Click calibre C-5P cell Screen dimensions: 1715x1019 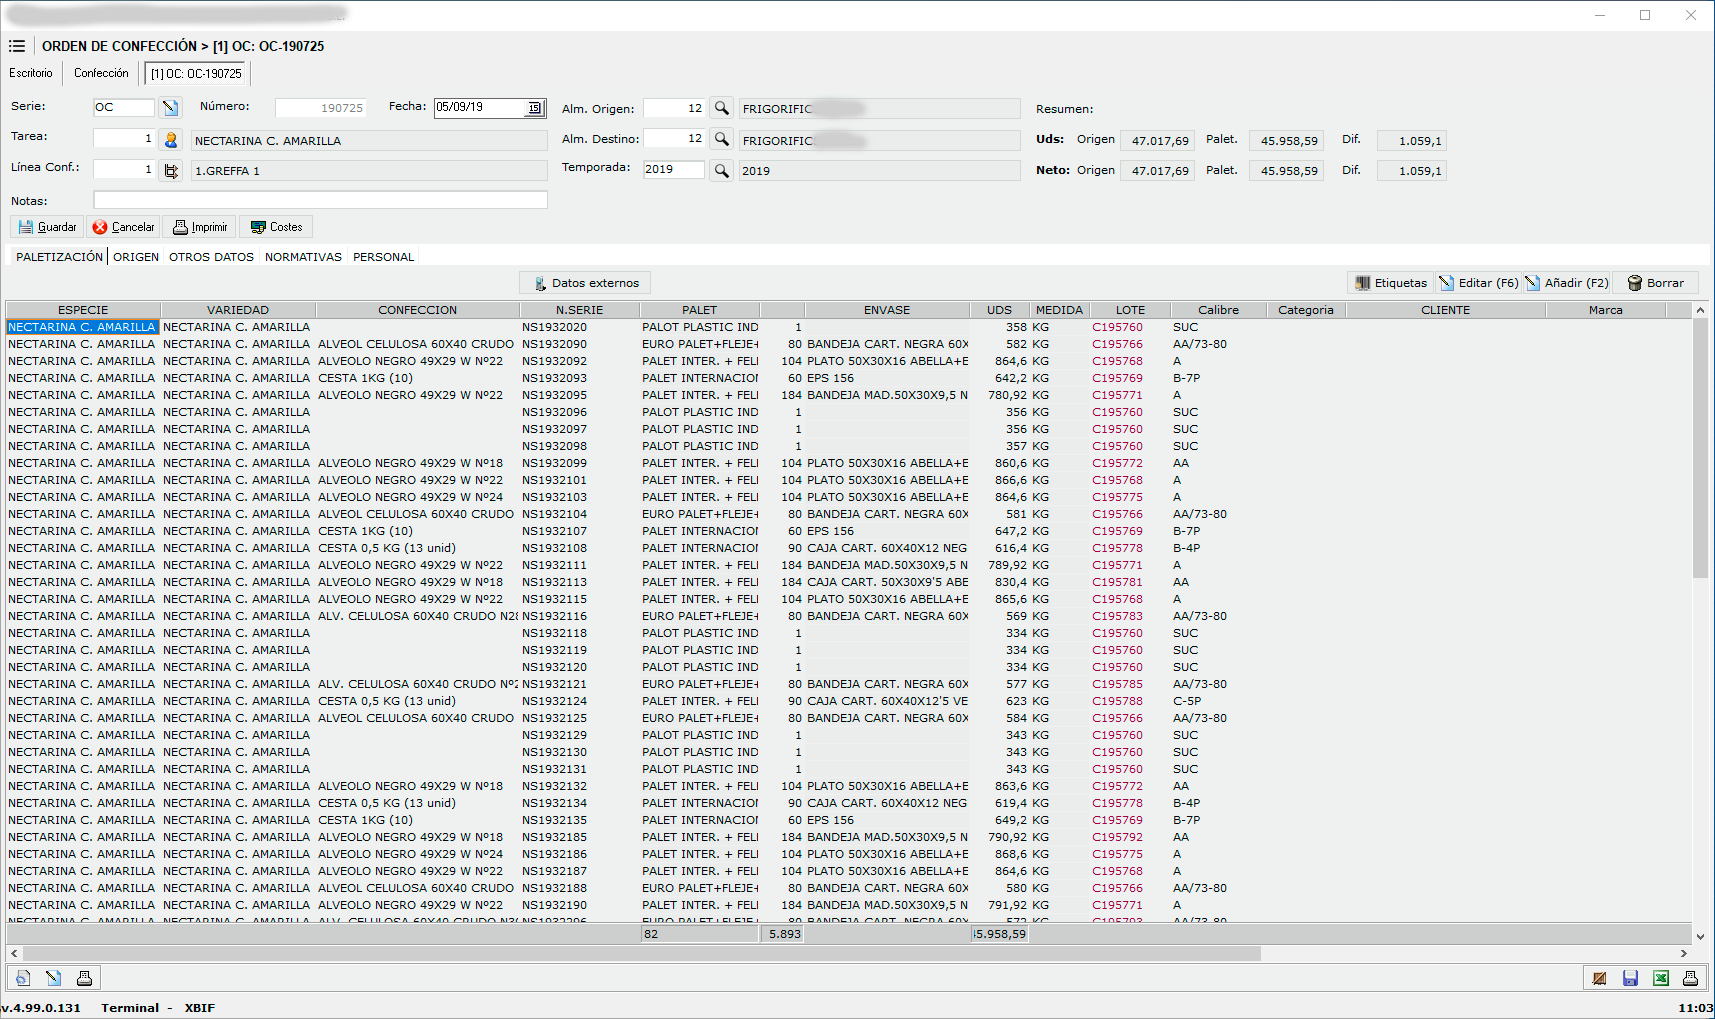click(1187, 701)
